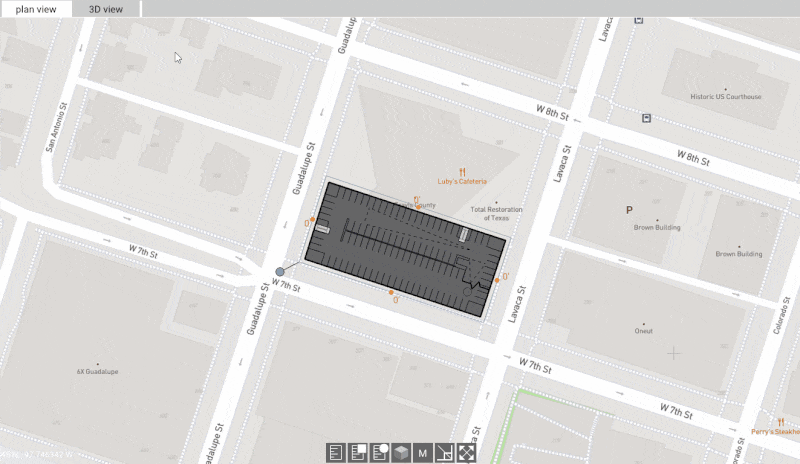800x464 pixels.
Task: Click the Oneut label
Action: click(x=643, y=331)
